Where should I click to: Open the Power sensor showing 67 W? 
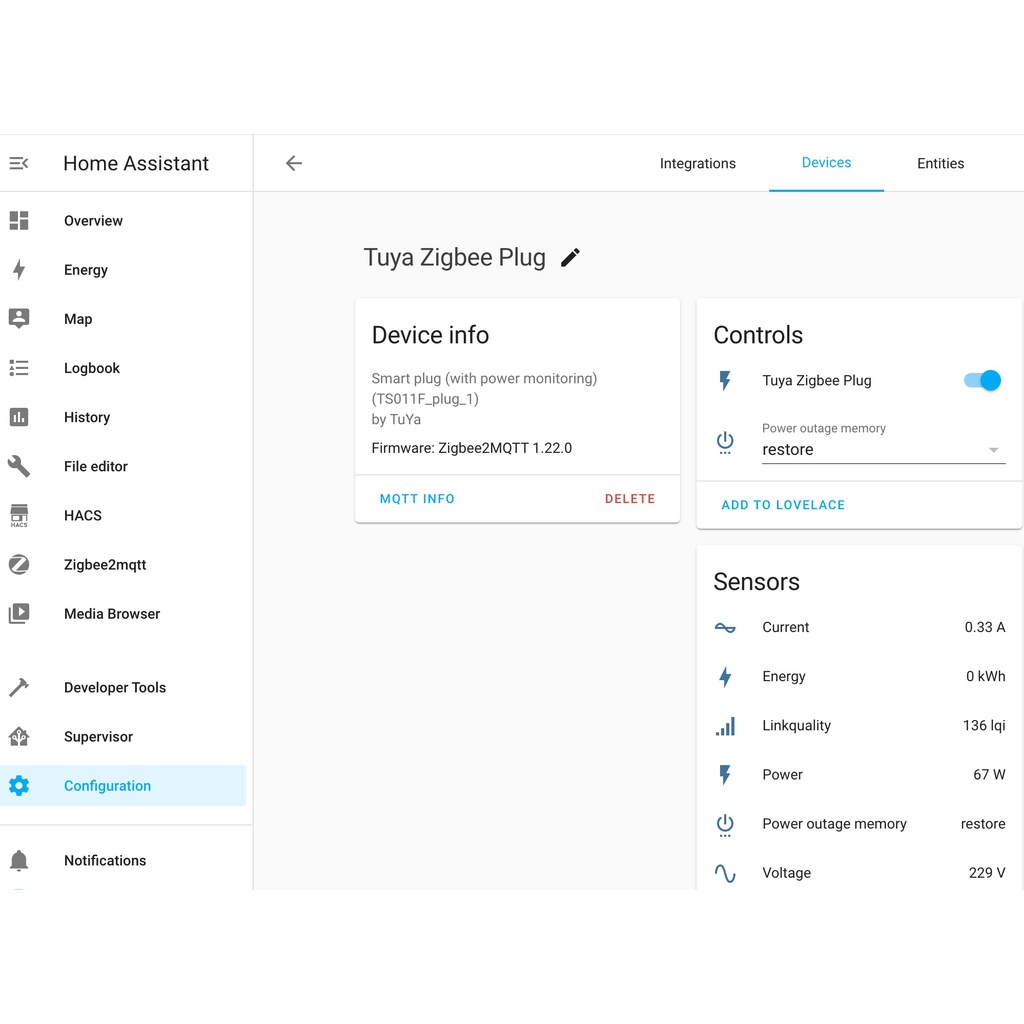point(858,775)
